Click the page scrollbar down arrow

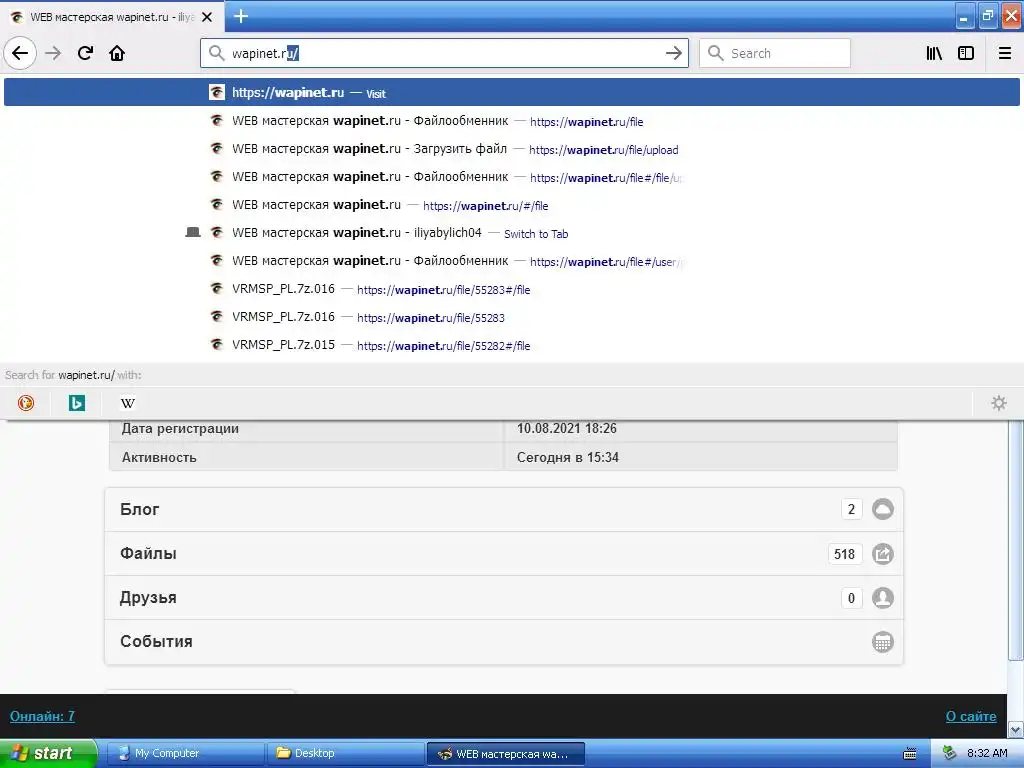click(x=1015, y=729)
